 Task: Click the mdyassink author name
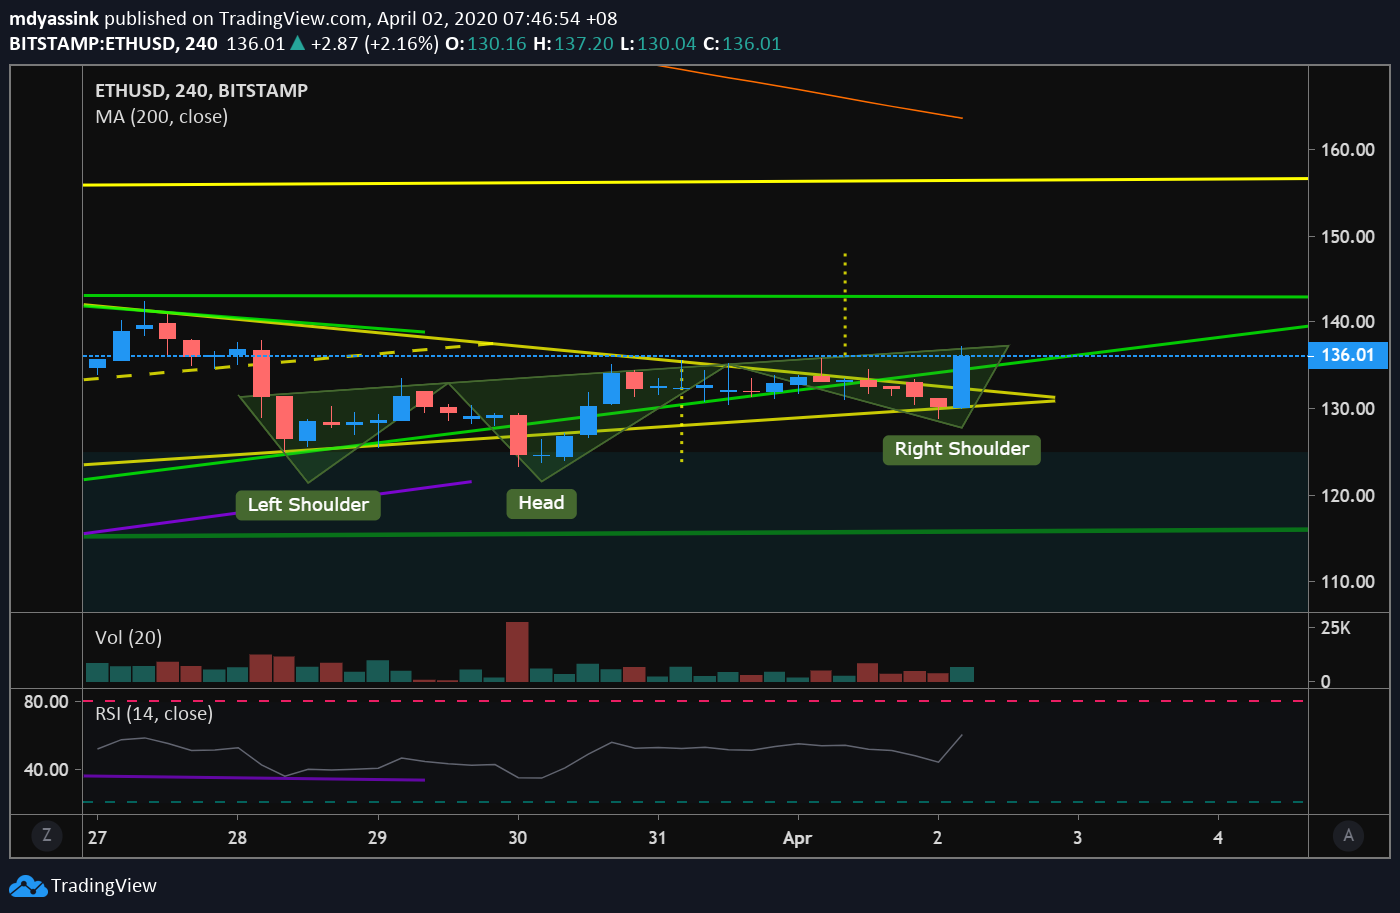pos(54,19)
